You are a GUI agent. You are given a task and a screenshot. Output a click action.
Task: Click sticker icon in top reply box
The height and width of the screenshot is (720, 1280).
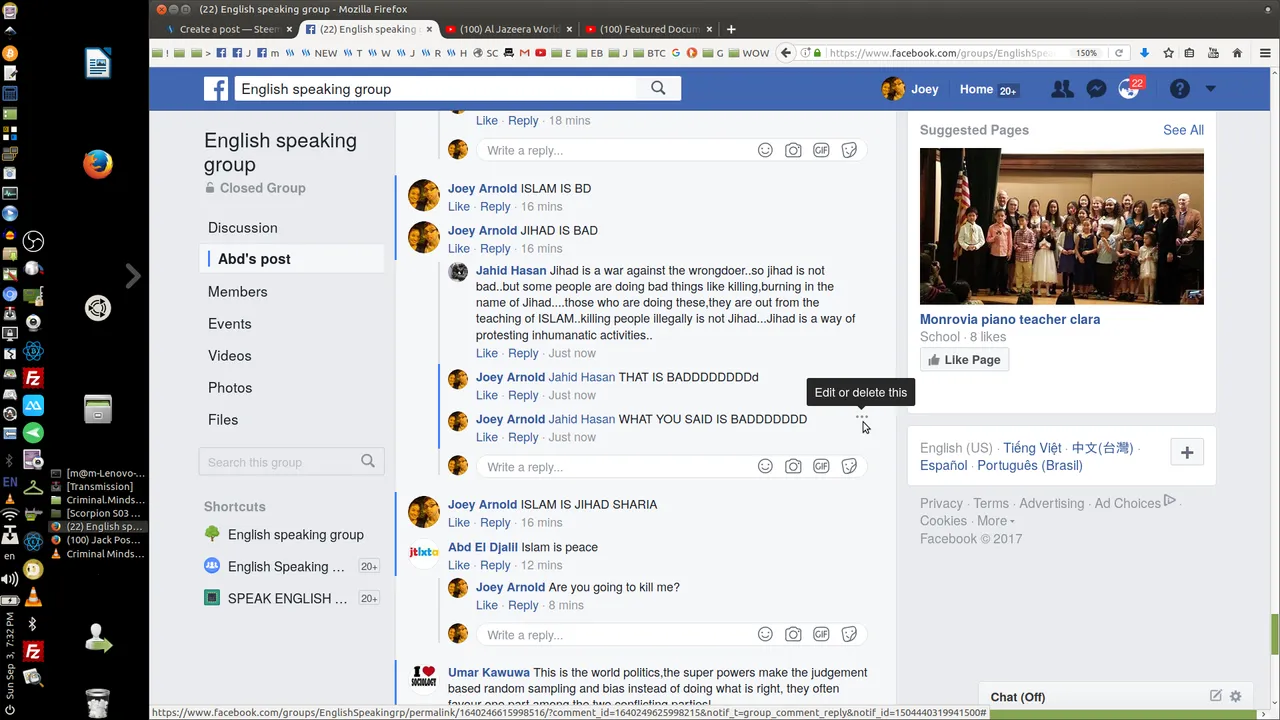[849, 150]
